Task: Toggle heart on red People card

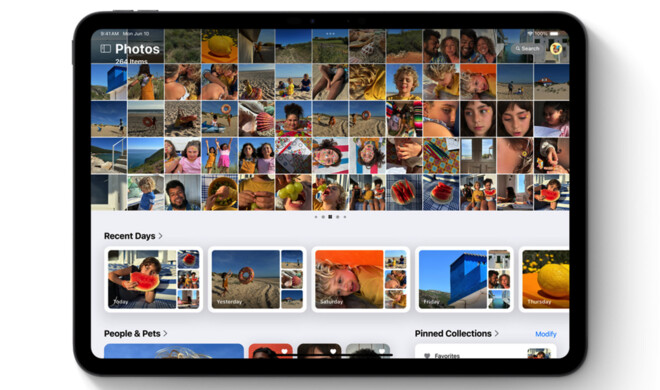Action: tap(284, 351)
